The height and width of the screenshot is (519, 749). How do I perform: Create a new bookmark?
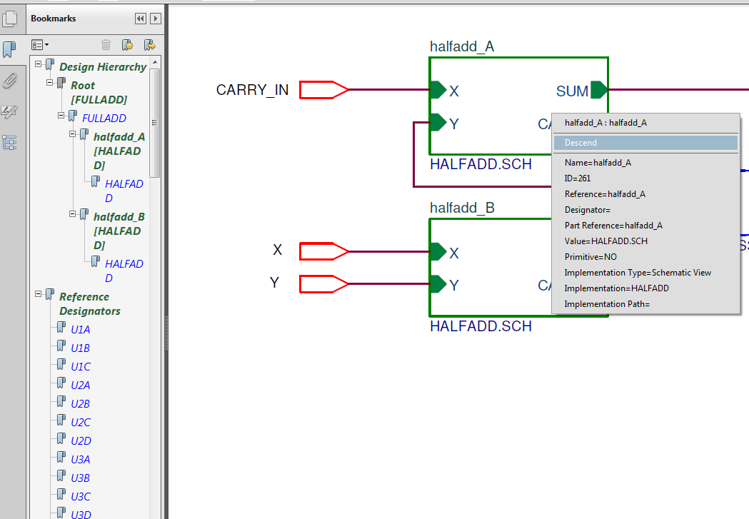pyautogui.click(x=127, y=45)
